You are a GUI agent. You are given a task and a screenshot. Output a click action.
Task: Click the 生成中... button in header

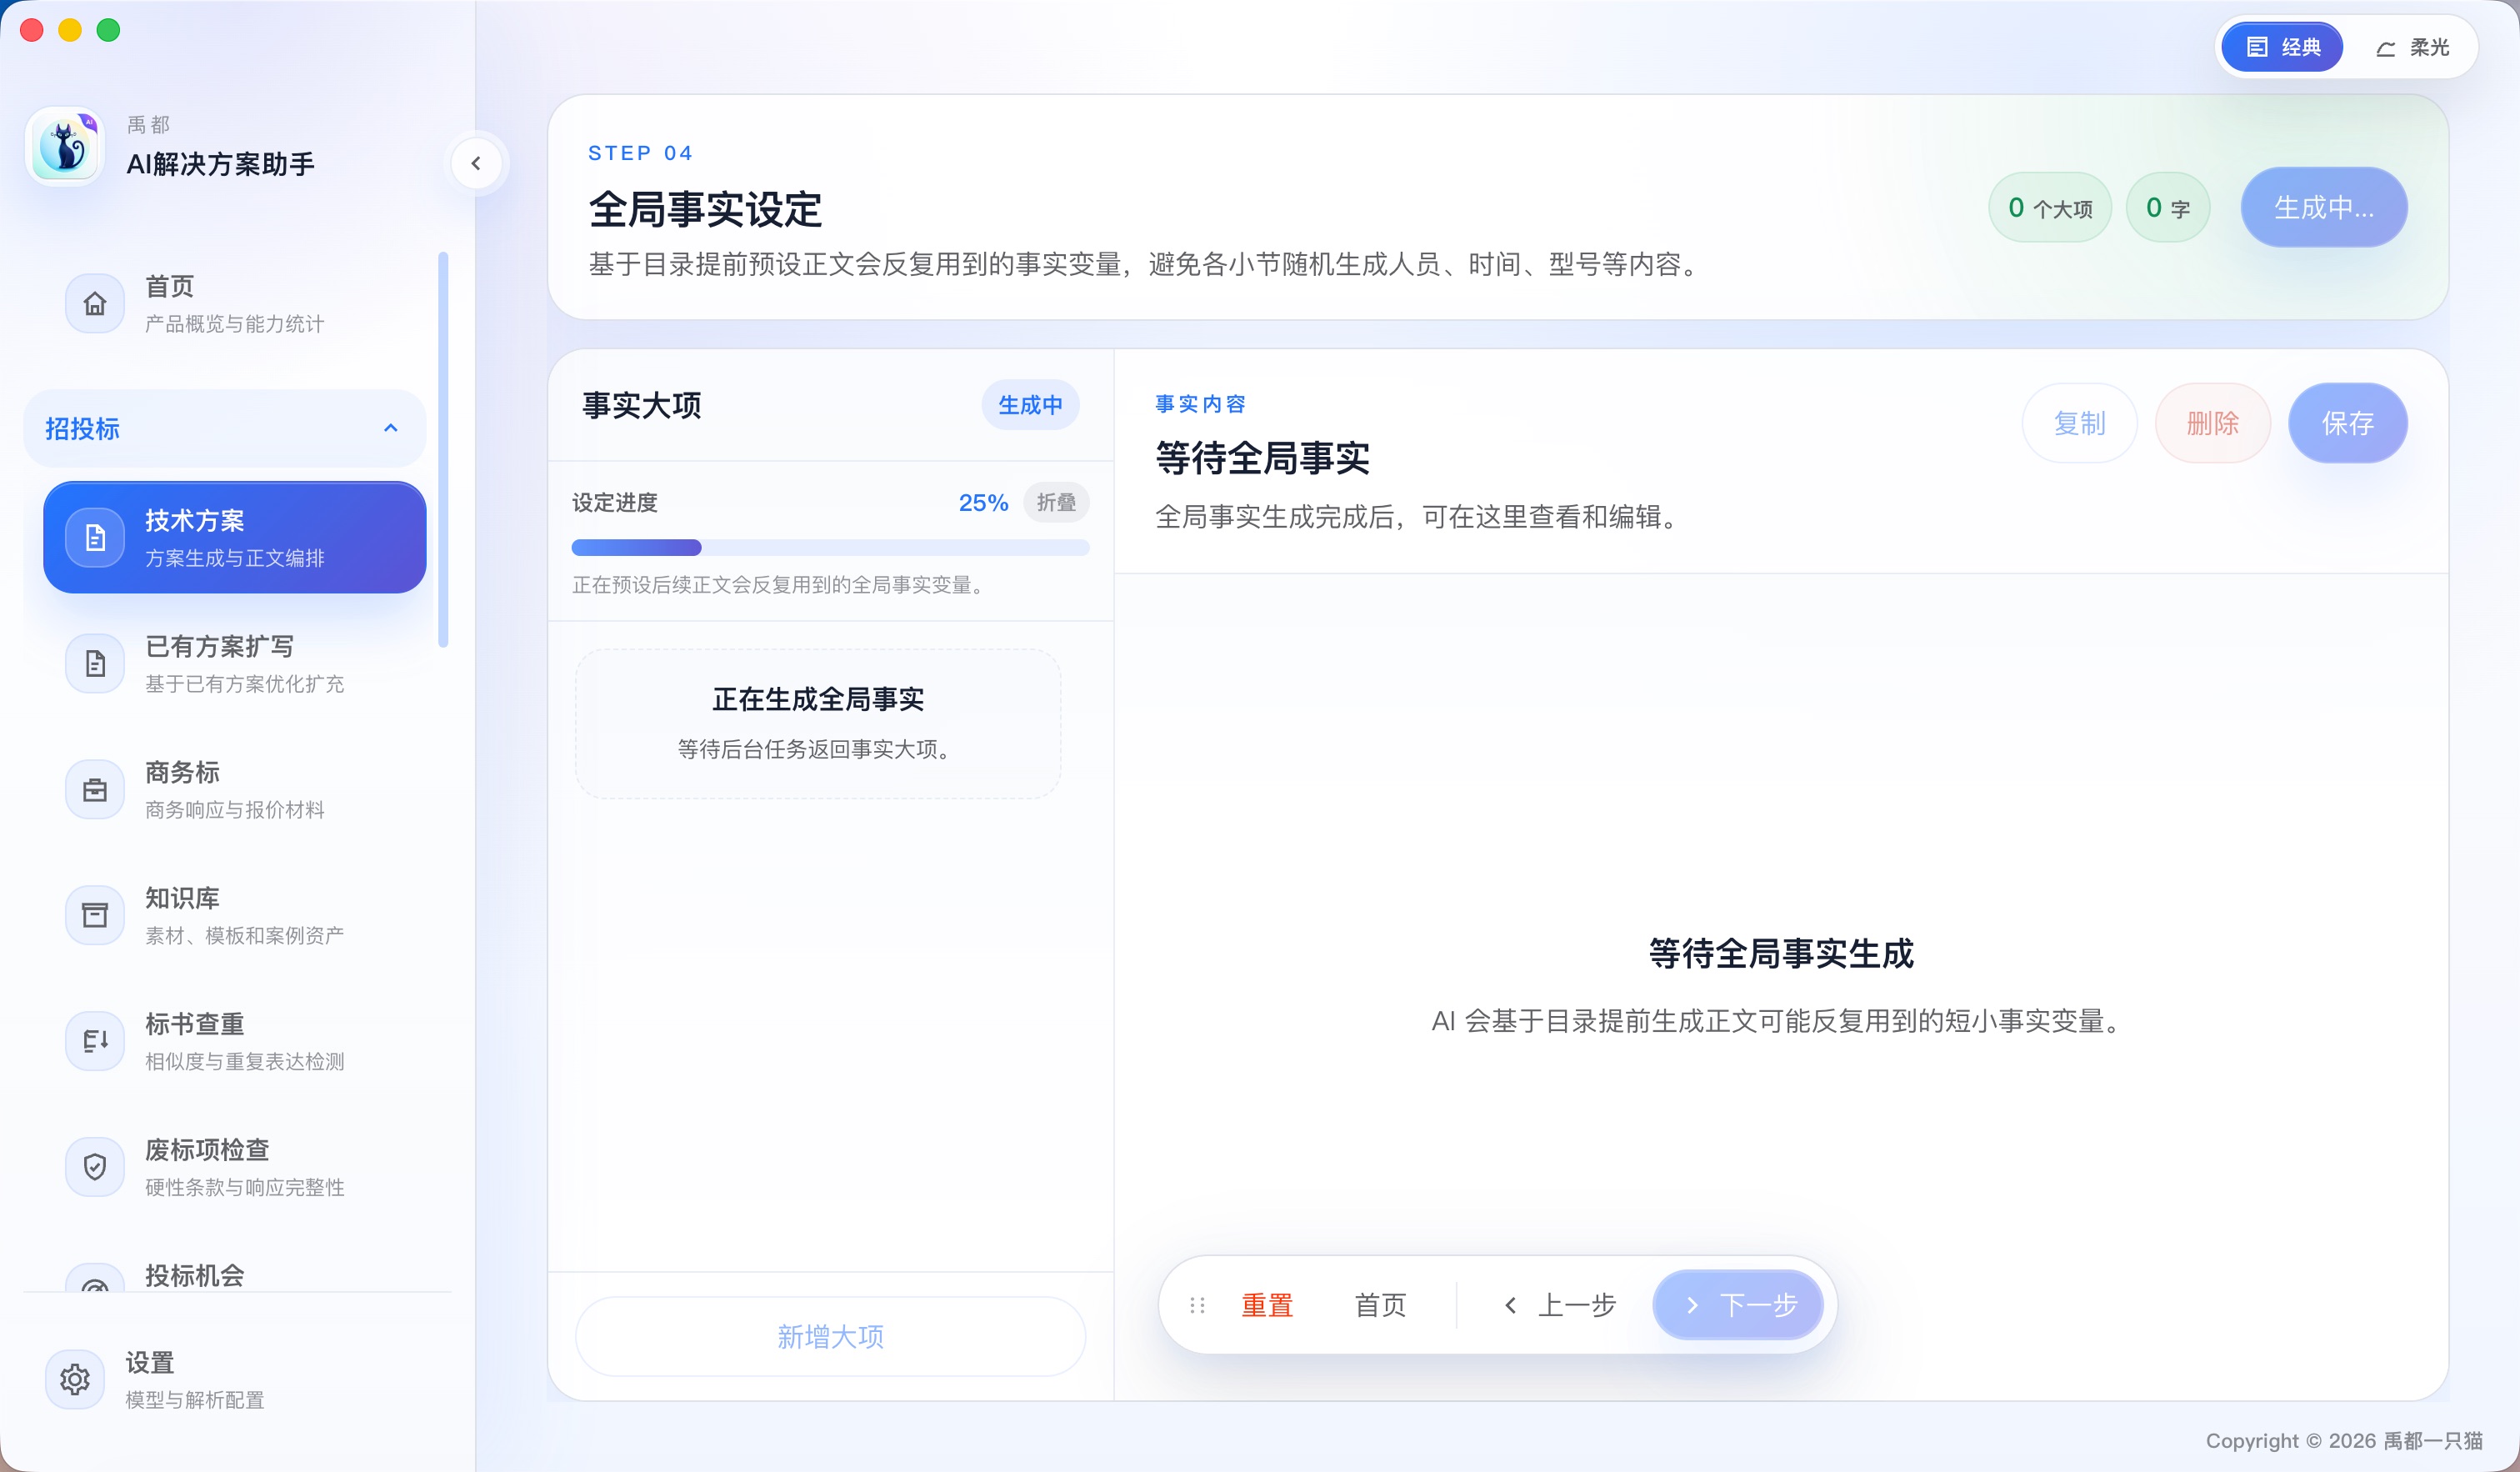2324,207
